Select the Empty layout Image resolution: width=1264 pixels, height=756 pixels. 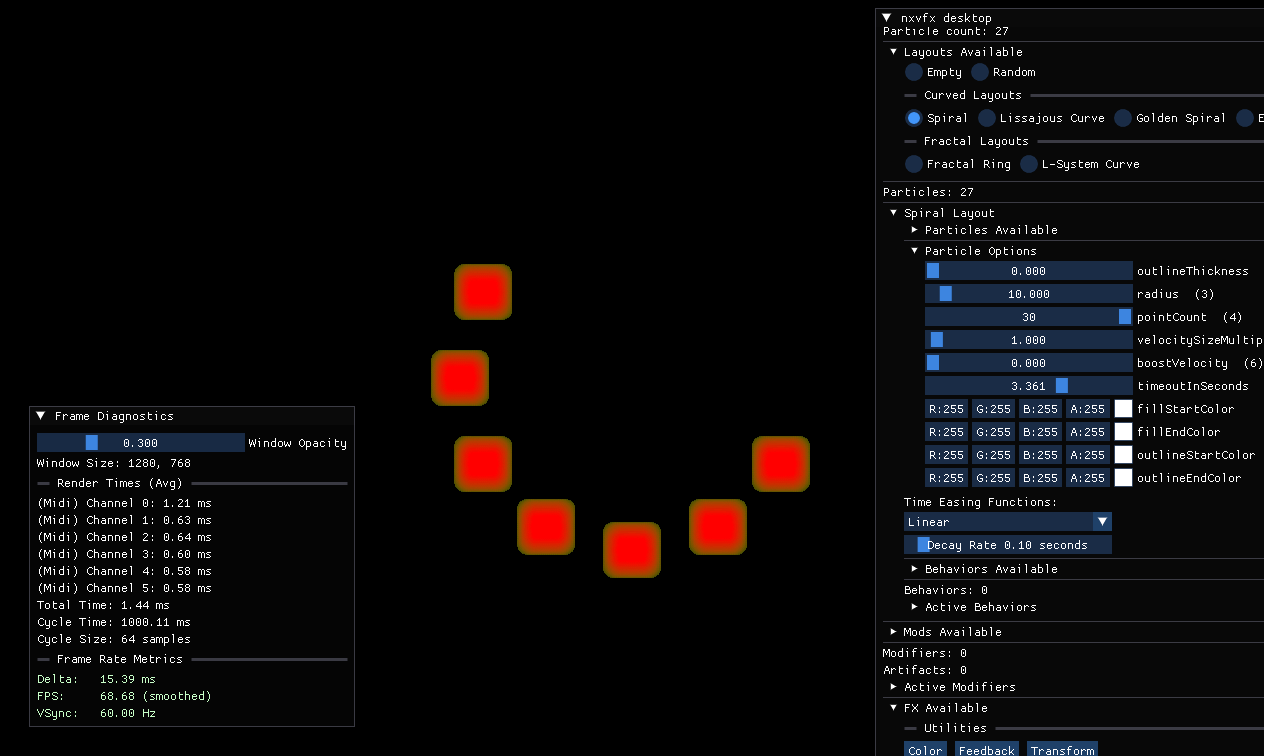[x=913, y=72]
